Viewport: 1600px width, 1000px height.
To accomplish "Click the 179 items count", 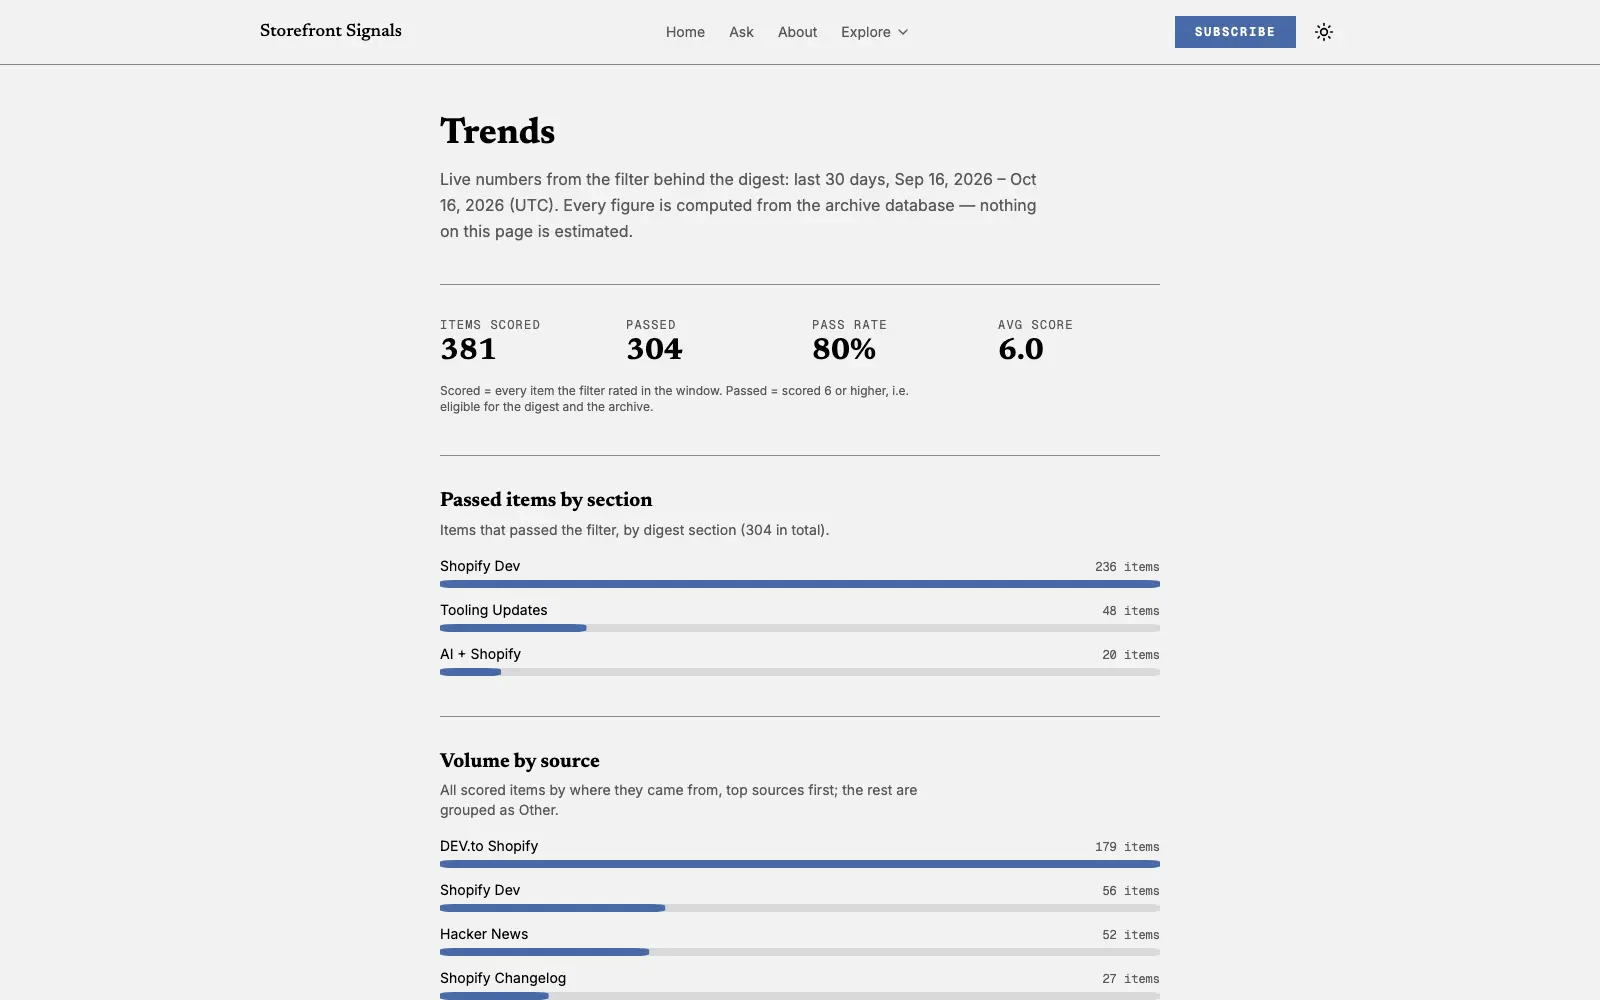I will (x=1127, y=847).
